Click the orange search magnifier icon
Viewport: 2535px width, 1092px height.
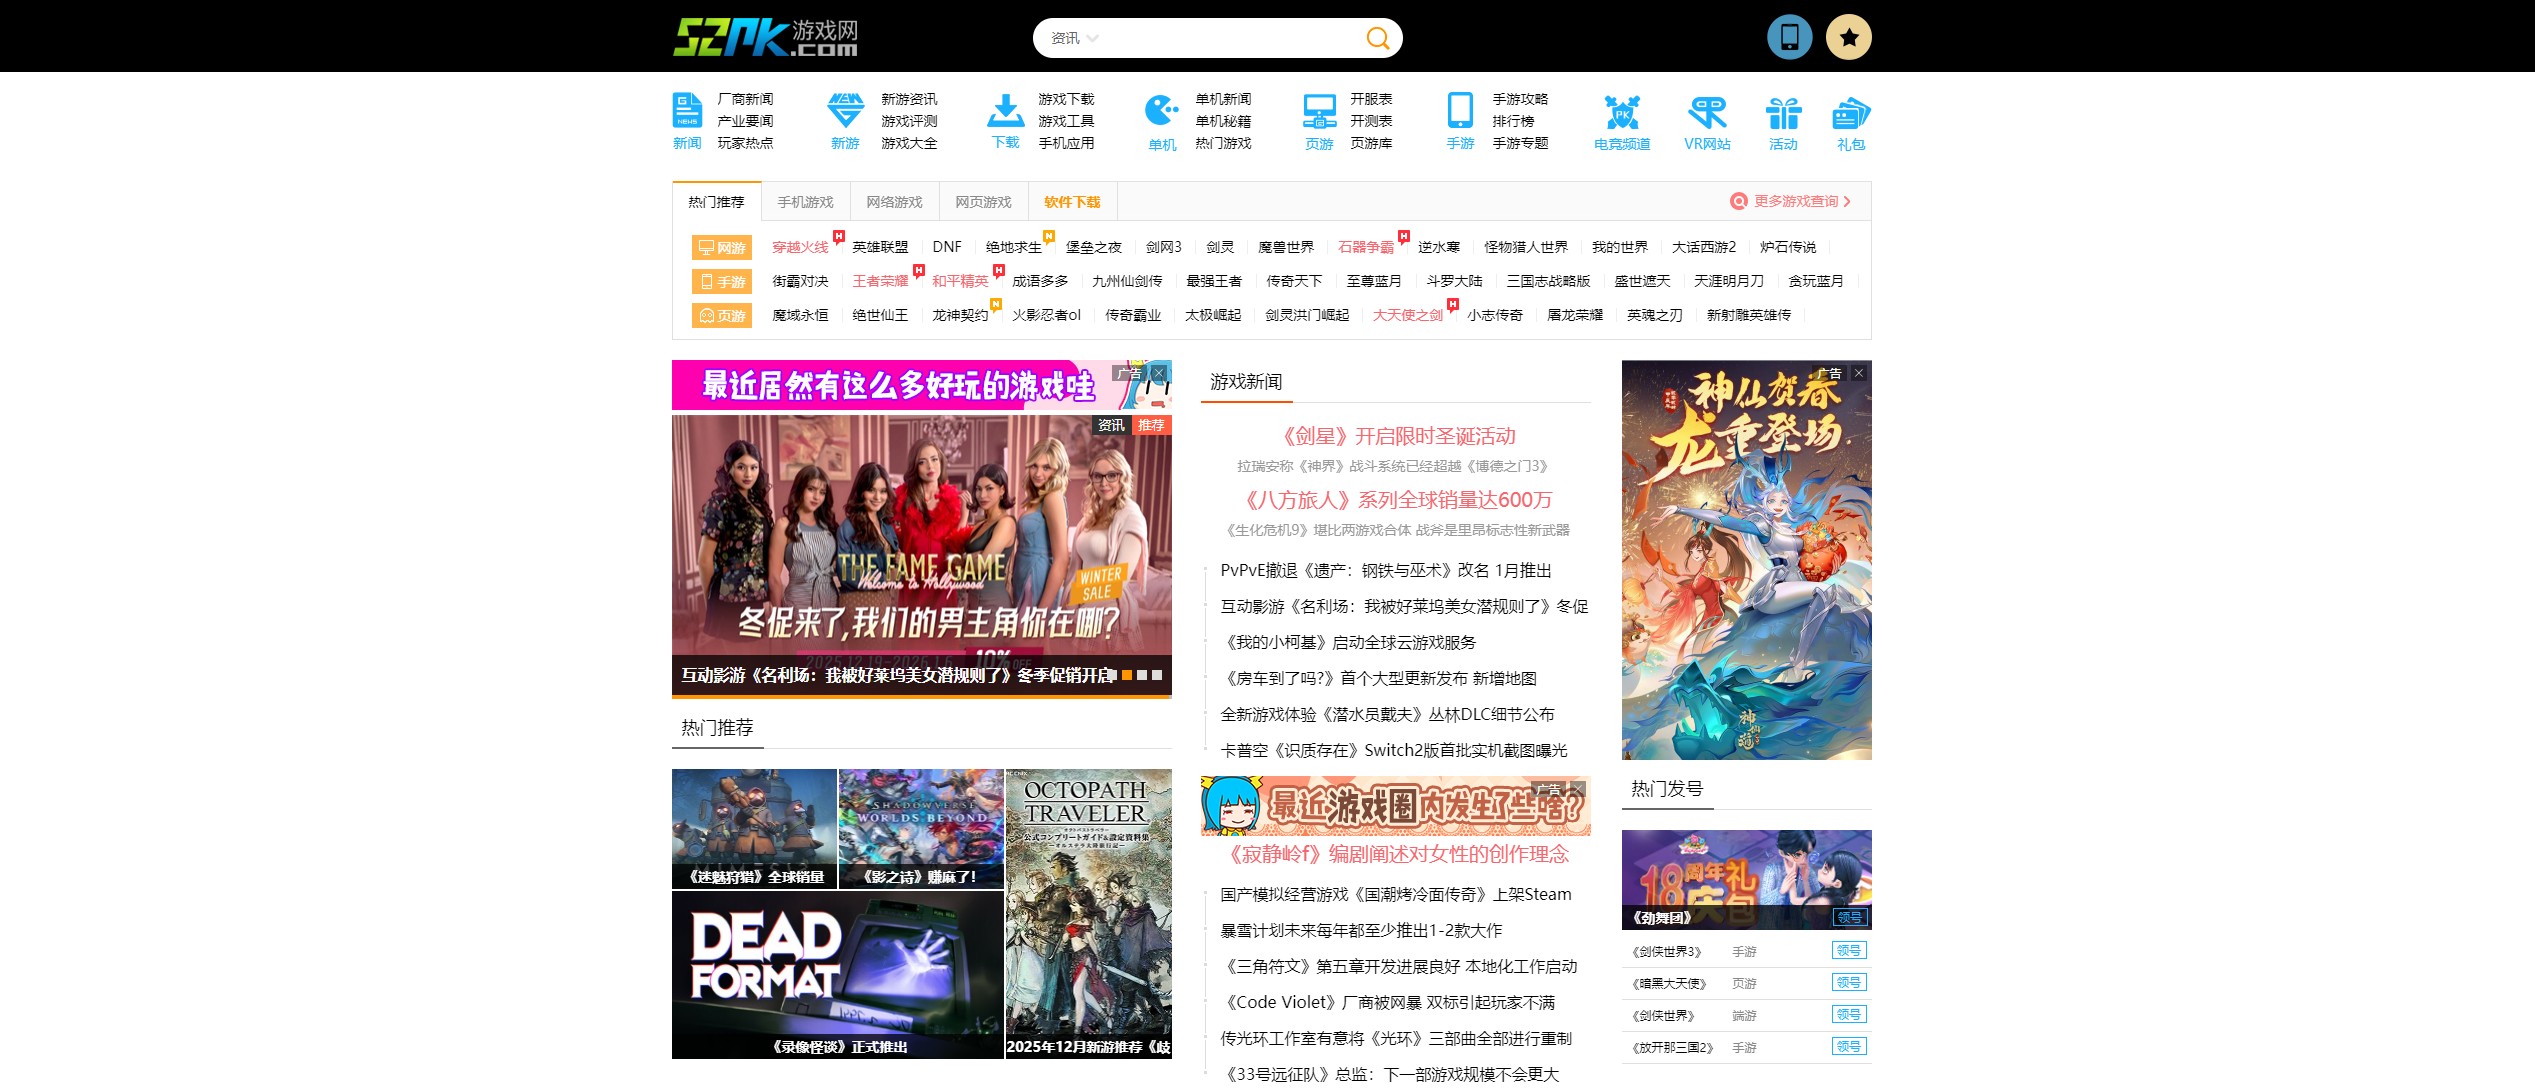point(1377,39)
